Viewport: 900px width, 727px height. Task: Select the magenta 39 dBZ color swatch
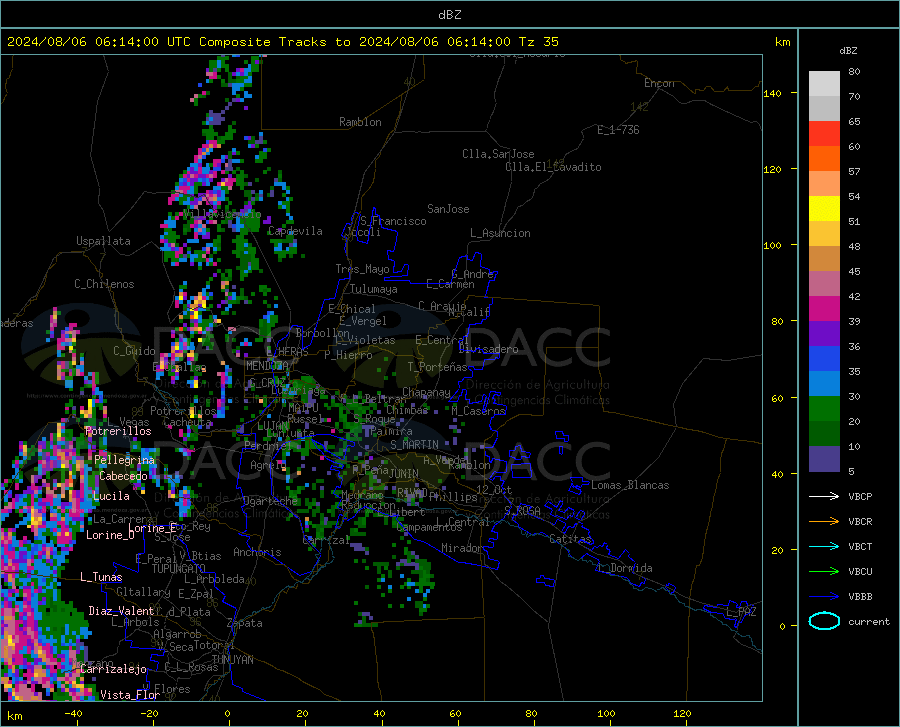(824, 309)
